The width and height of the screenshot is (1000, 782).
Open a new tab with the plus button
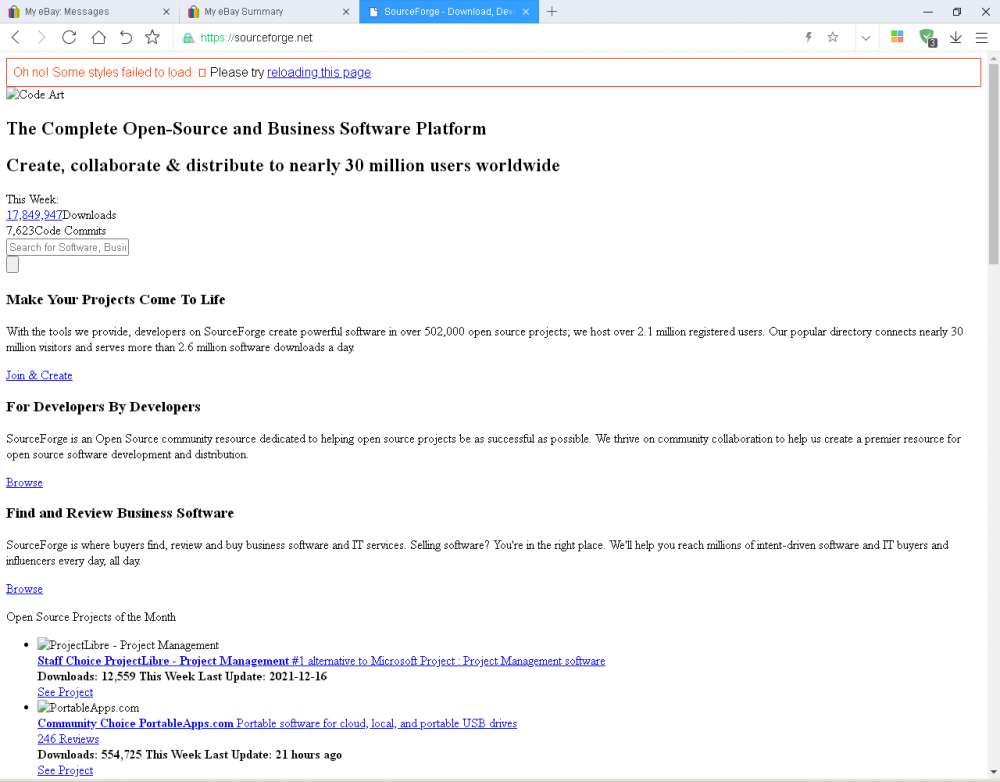tap(552, 12)
